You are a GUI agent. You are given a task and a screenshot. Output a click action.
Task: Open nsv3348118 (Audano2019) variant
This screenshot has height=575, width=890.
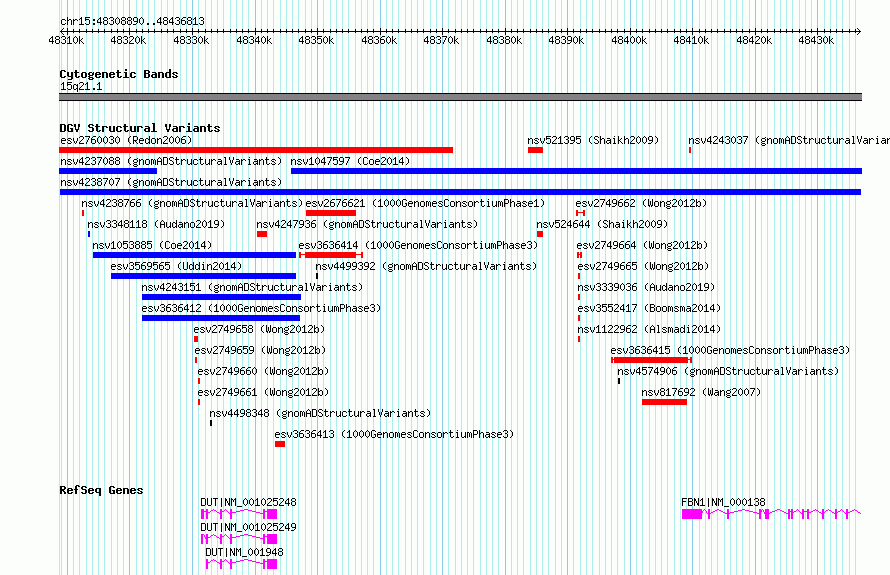click(x=156, y=224)
